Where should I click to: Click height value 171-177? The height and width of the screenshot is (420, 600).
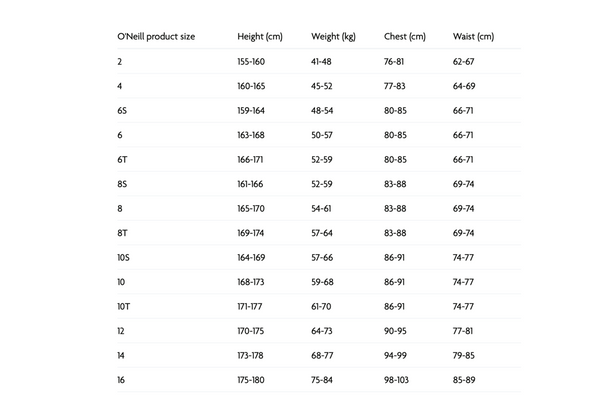[249, 306]
